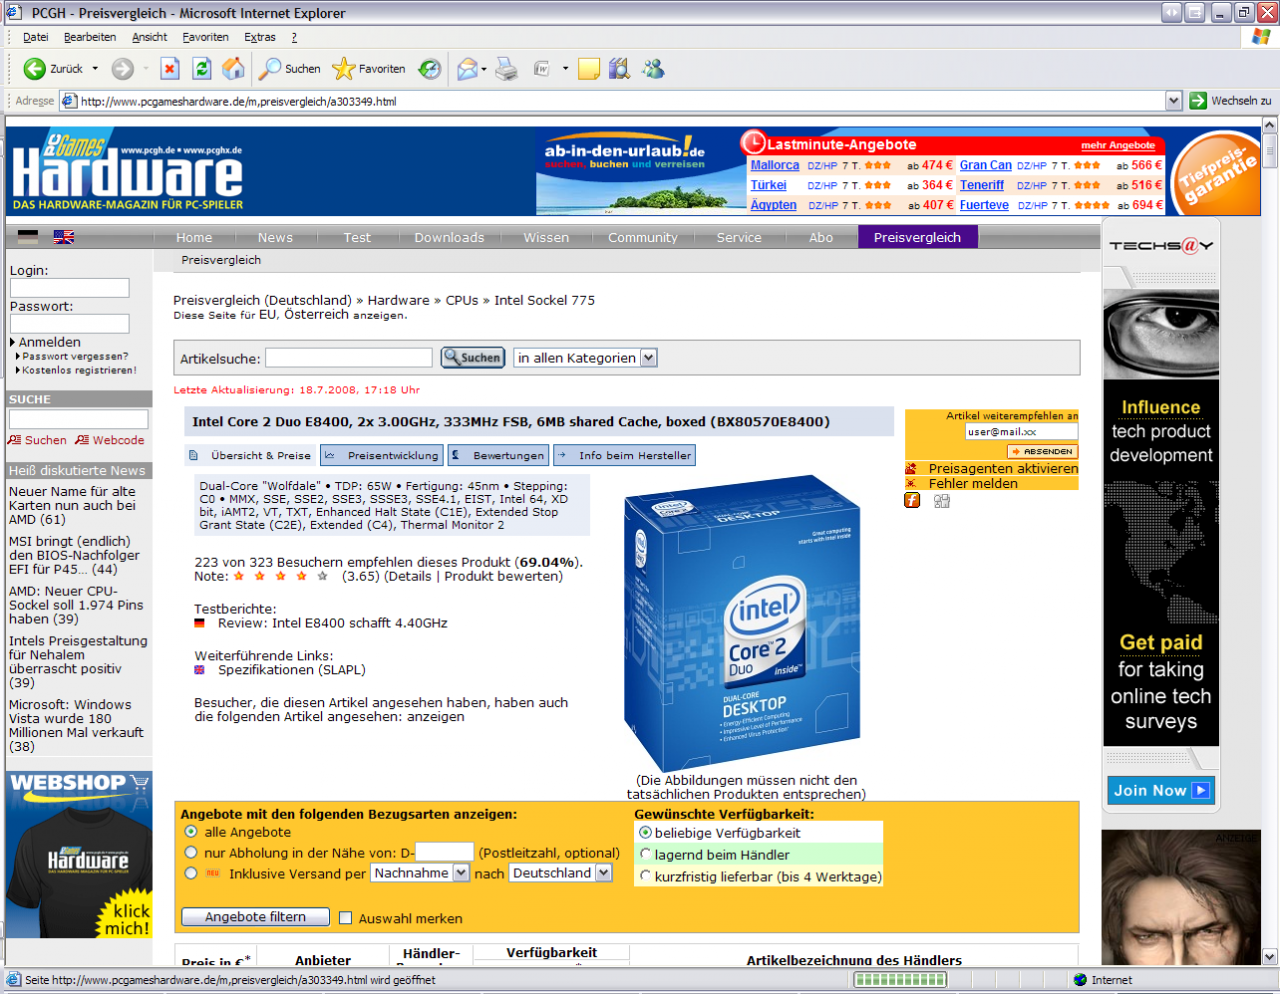Expand the address bar URL dropdown arrow
Viewport: 1280px width, 994px height.
click(x=1174, y=101)
